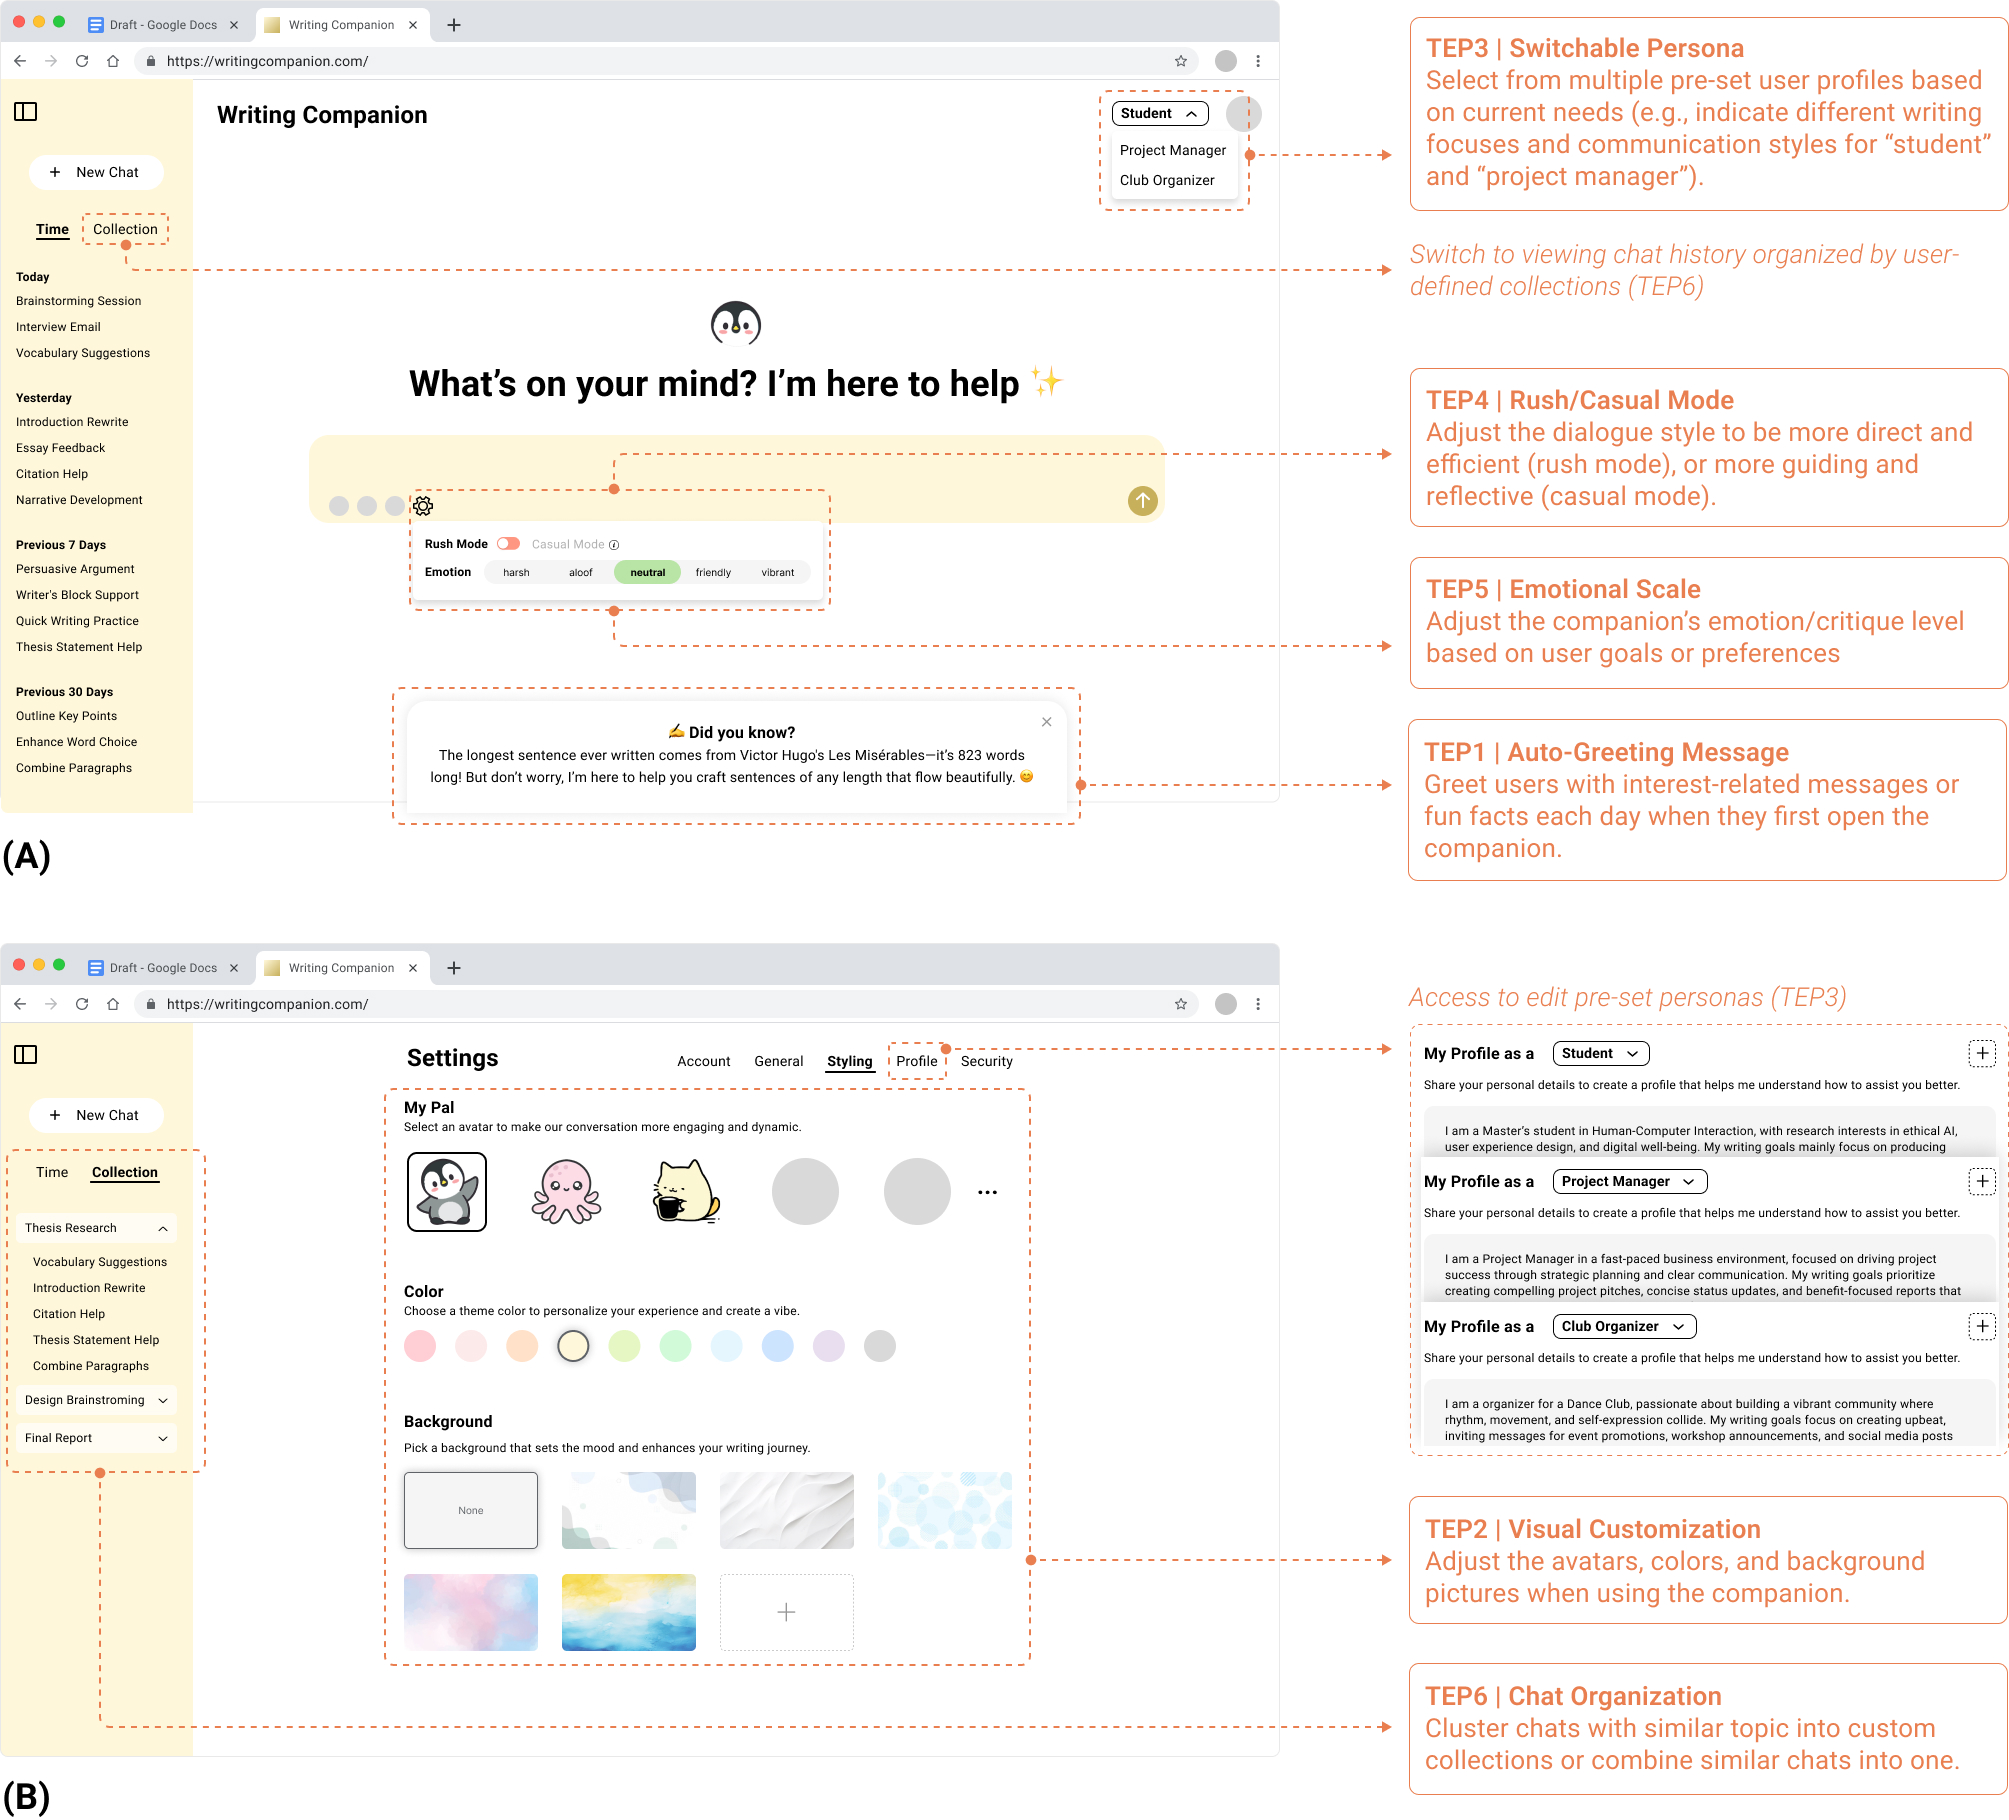Open the Security settings tab
This screenshot has height=1820, width=2009.
(986, 1061)
